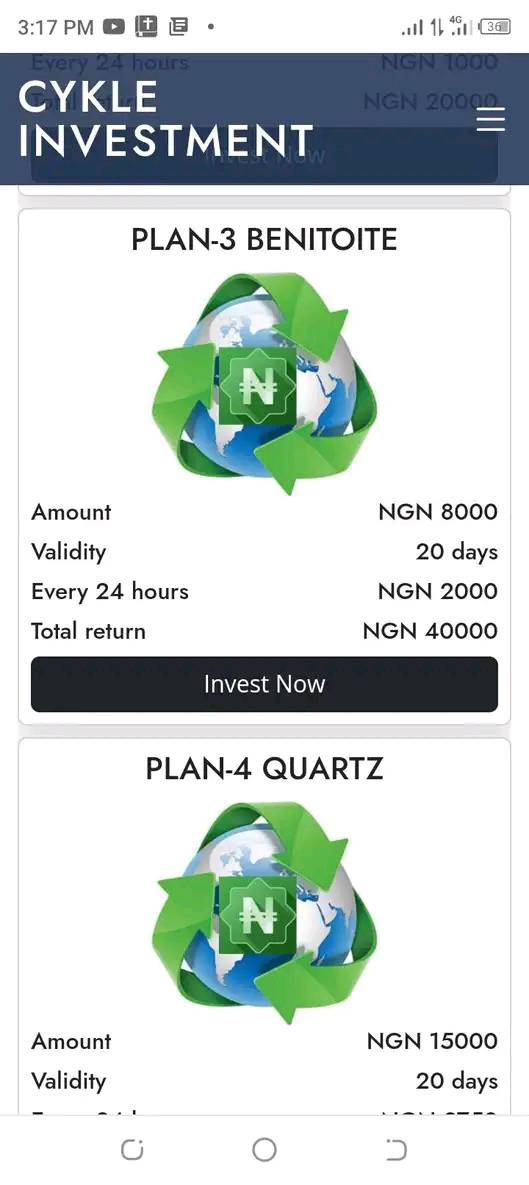Click the Naira symbol on Plan-4 logo

point(258,915)
